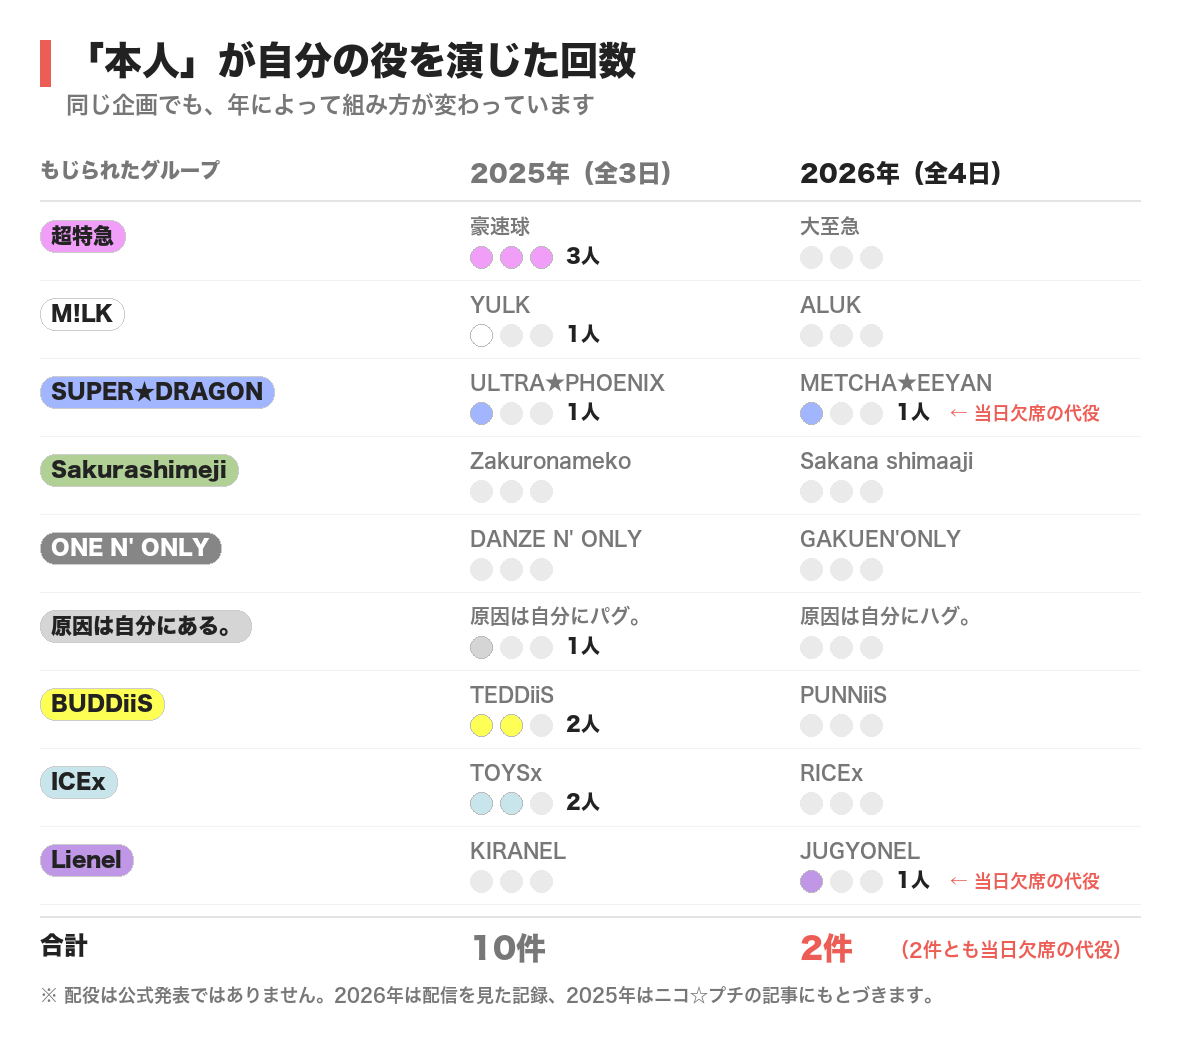Click the text RICEx
Viewport: 1180px width, 1058px height.
click(832, 773)
